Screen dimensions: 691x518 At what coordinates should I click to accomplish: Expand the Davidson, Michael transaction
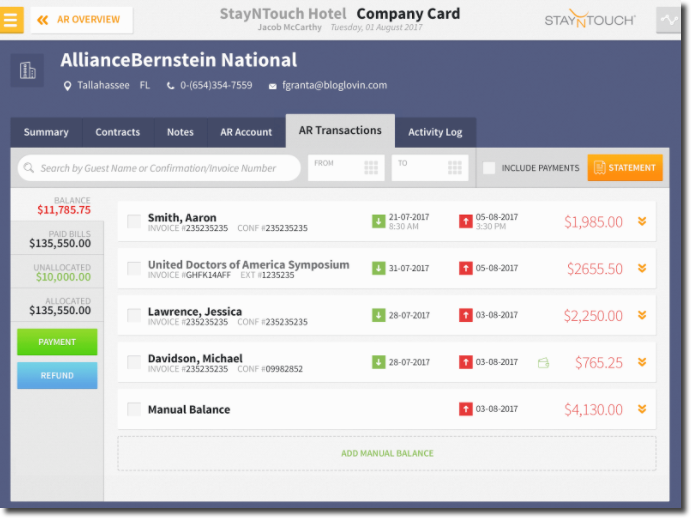click(x=642, y=362)
